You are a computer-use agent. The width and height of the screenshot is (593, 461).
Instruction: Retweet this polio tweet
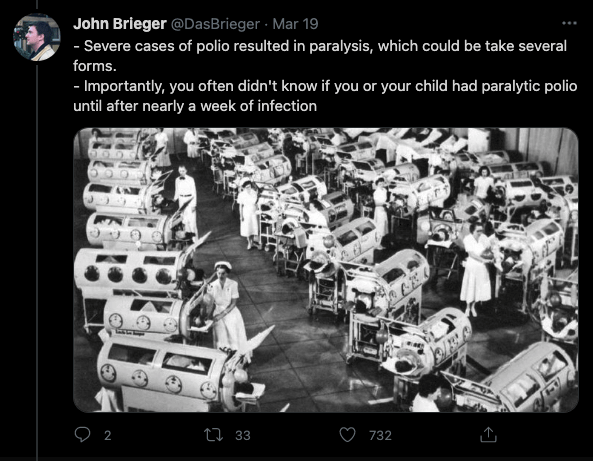coord(214,435)
